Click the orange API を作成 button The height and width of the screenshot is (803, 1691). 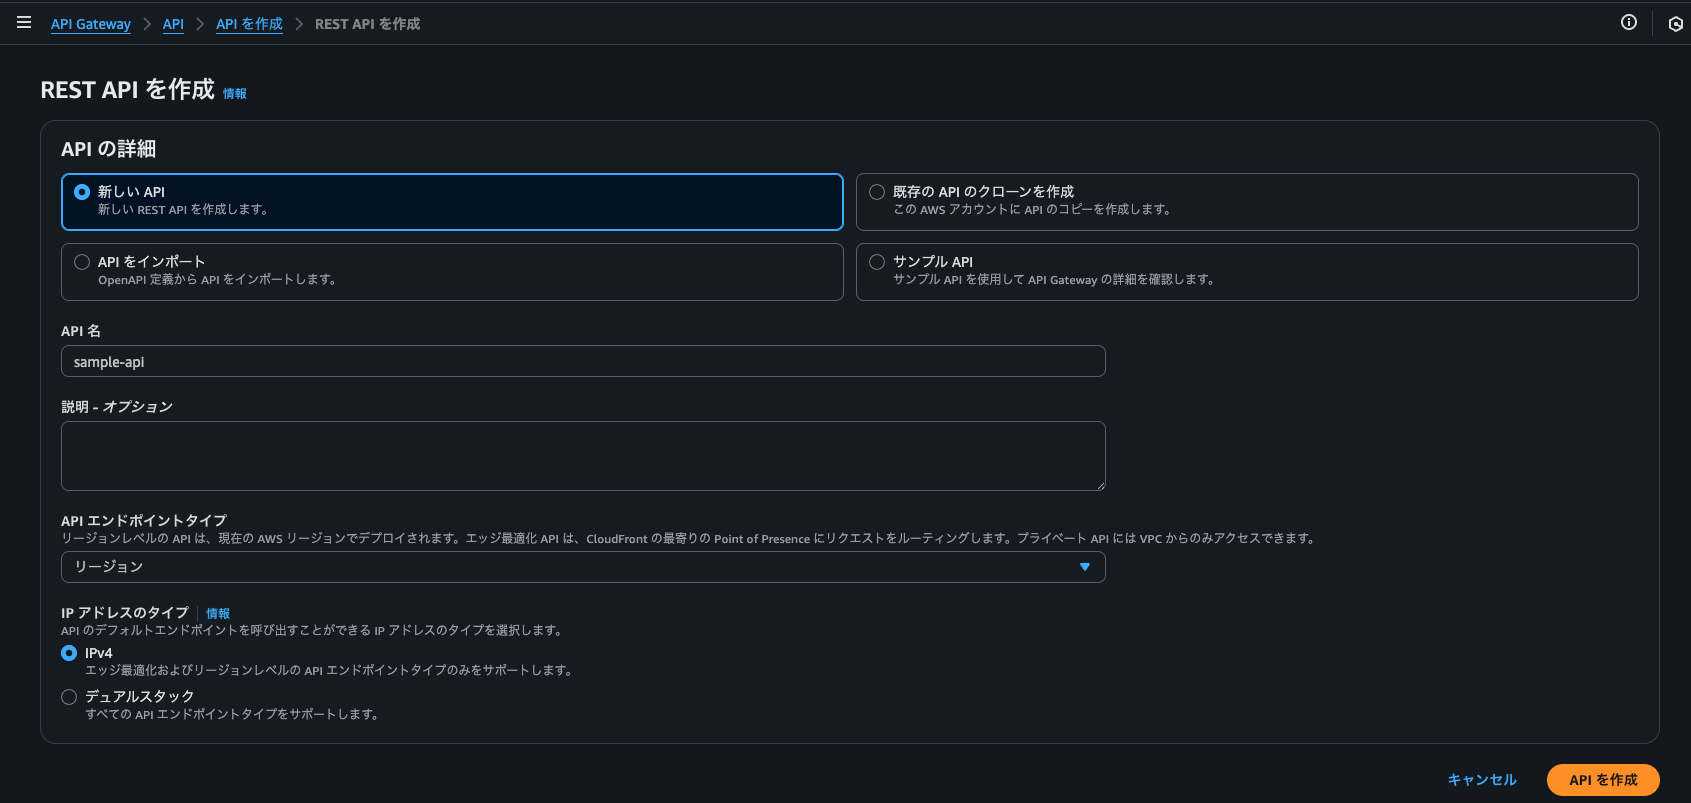[x=1603, y=780]
